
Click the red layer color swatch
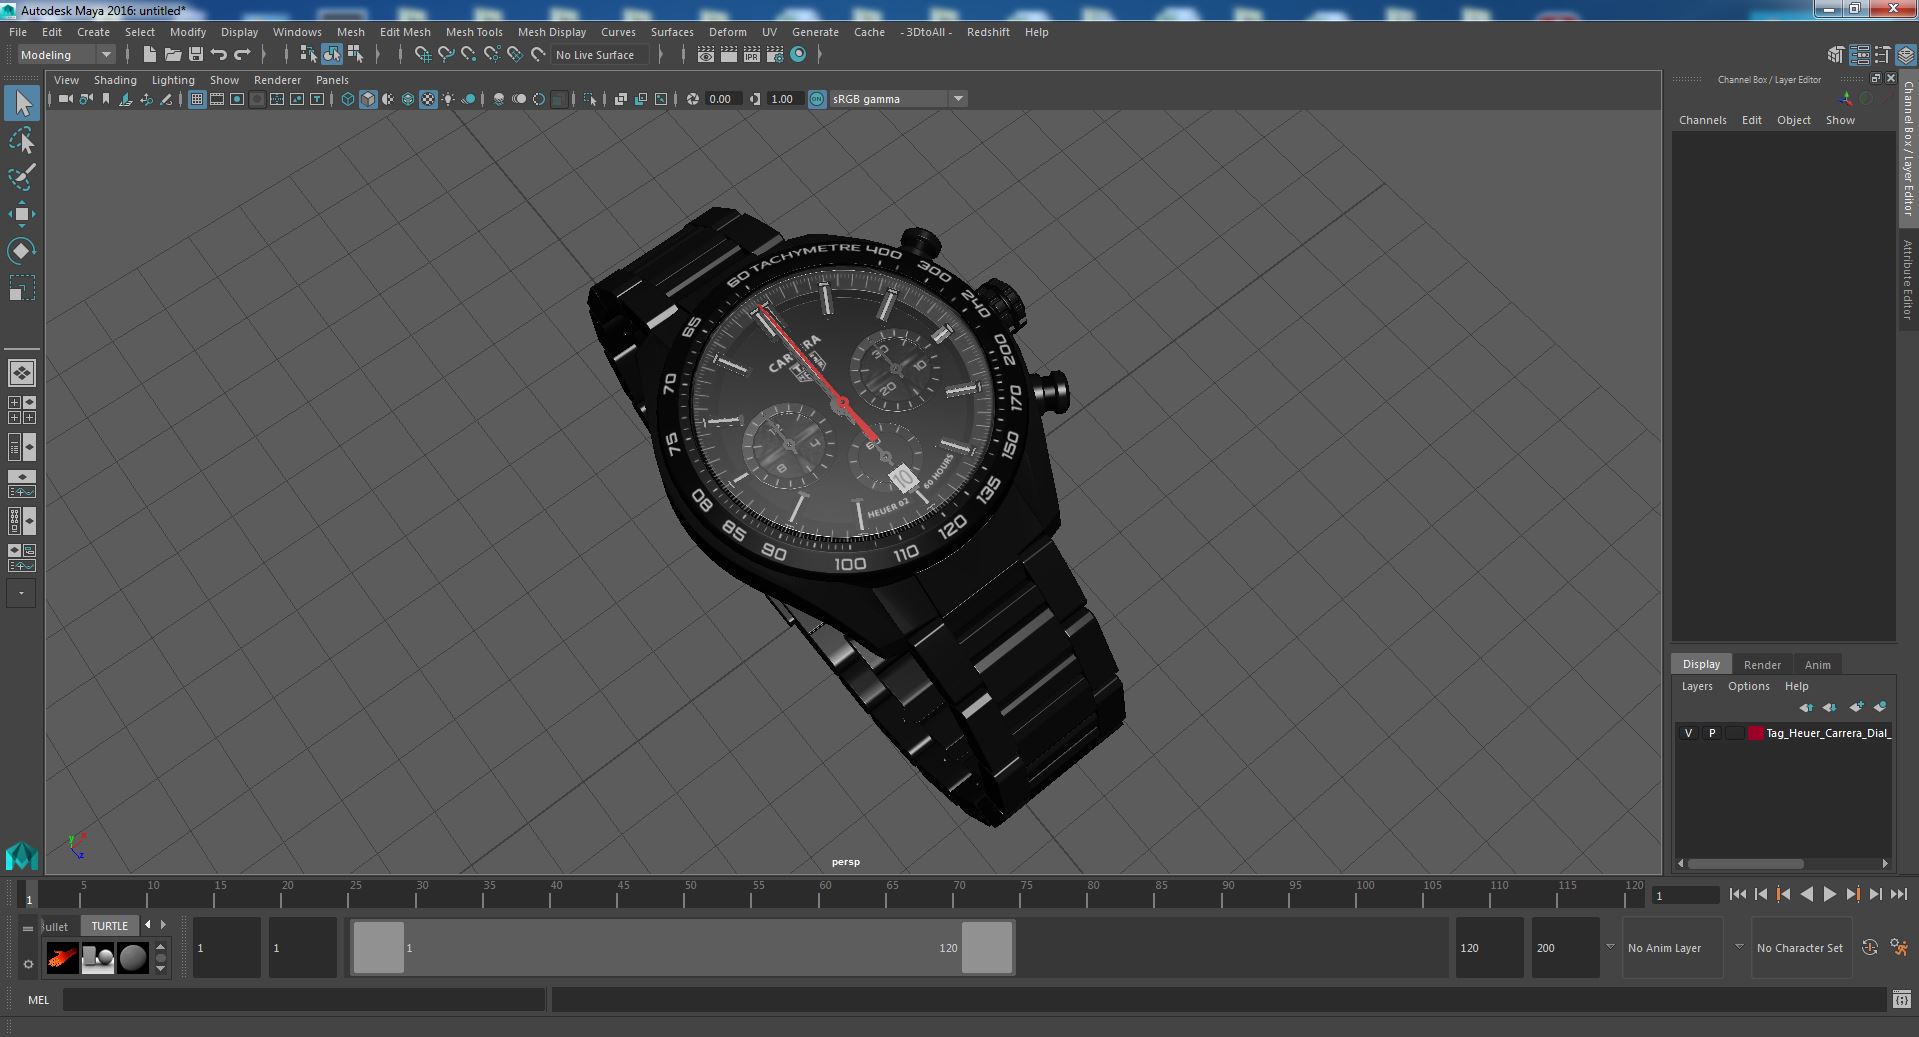[x=1755, y=733]
